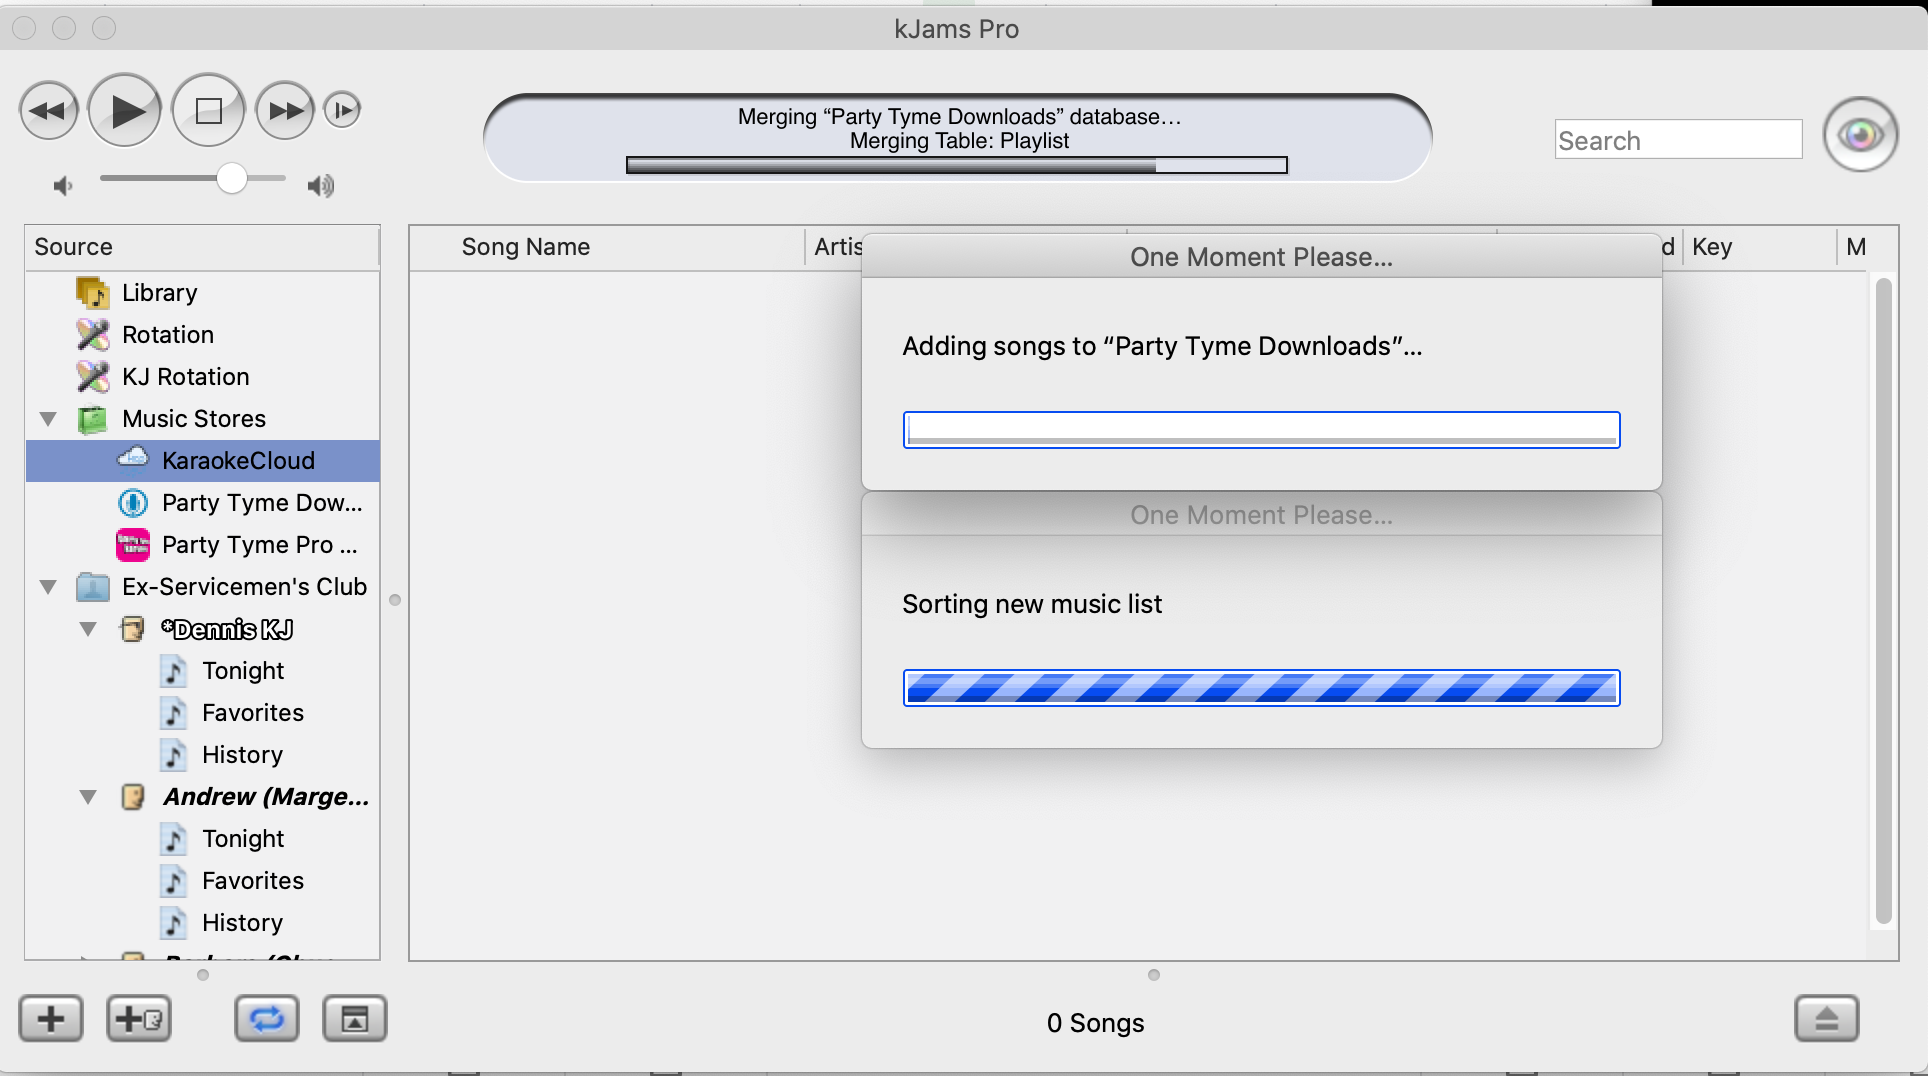
Task: Click the volume slider knob
Action: pos(232,179)
